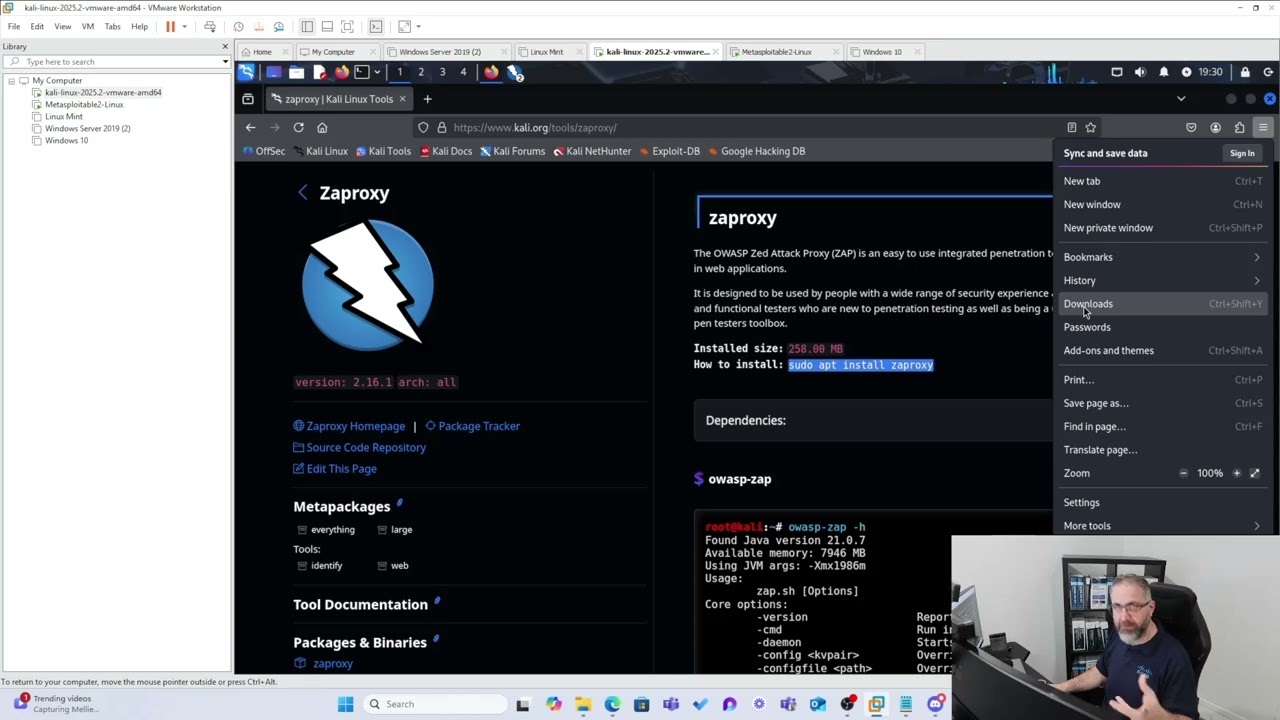Click the Firefox account profile icon
This screenshot has width=1280, height=720.
[x=1215, y=127]
